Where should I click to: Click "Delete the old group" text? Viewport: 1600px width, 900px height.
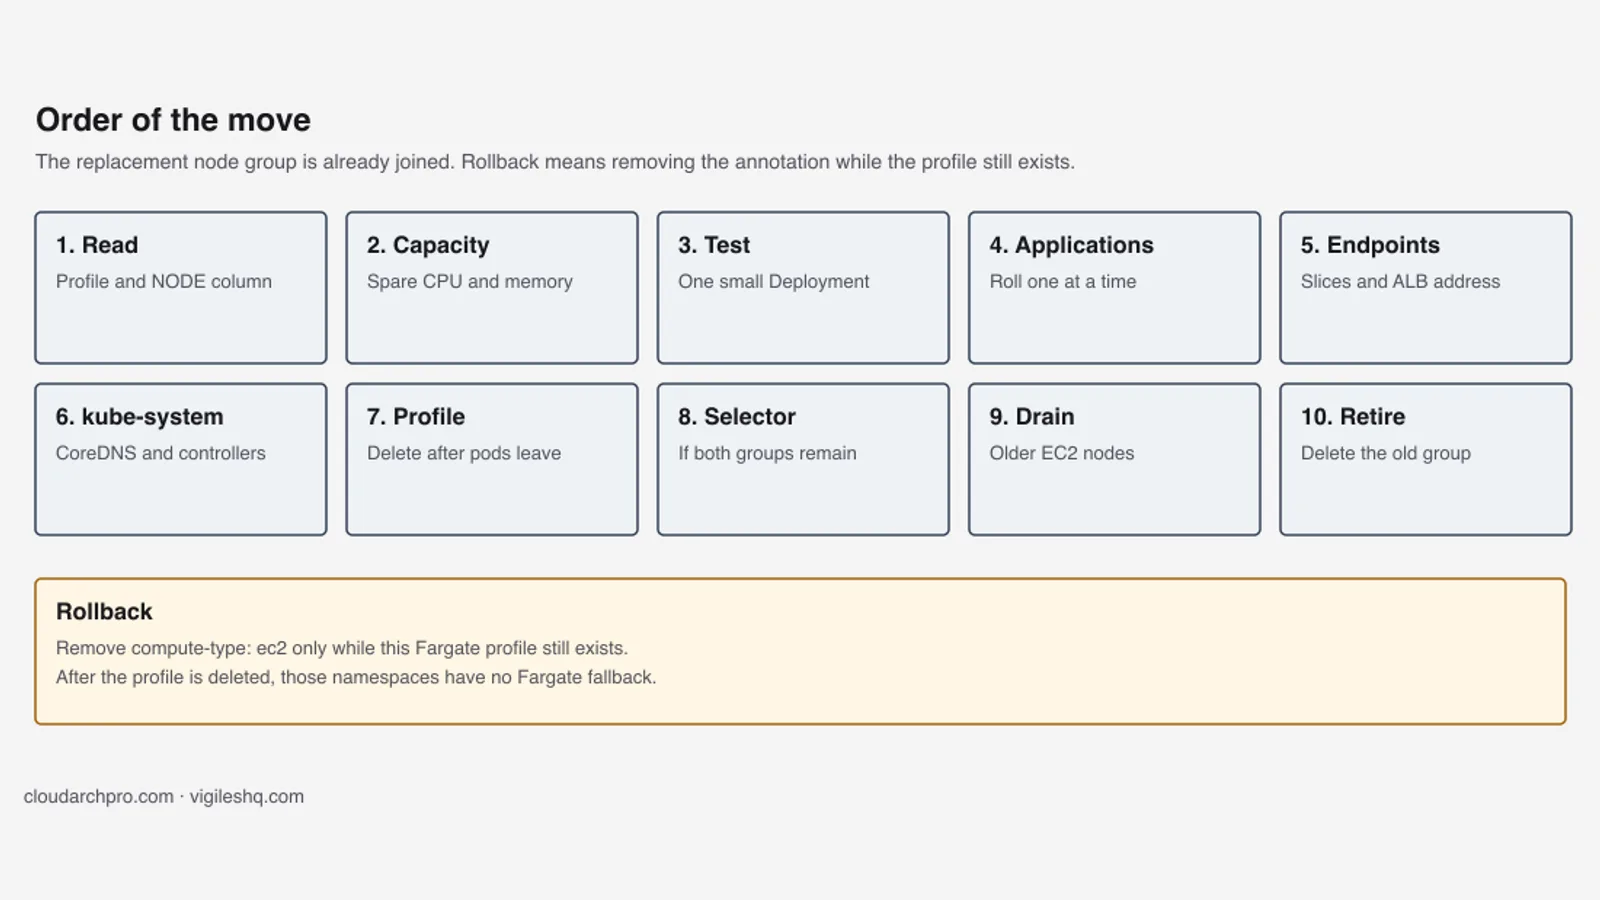(1386, 453)
